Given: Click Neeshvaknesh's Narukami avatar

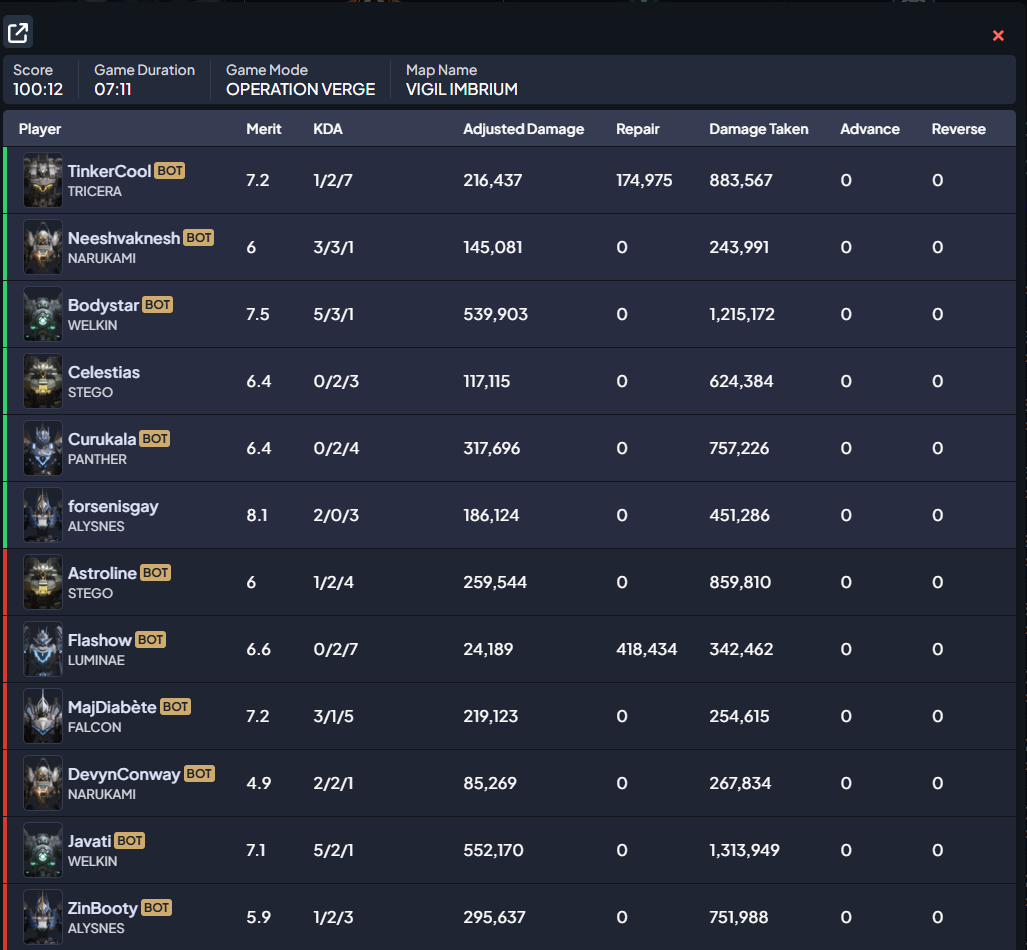Looking at the screenshot, I should pos(43,247).
